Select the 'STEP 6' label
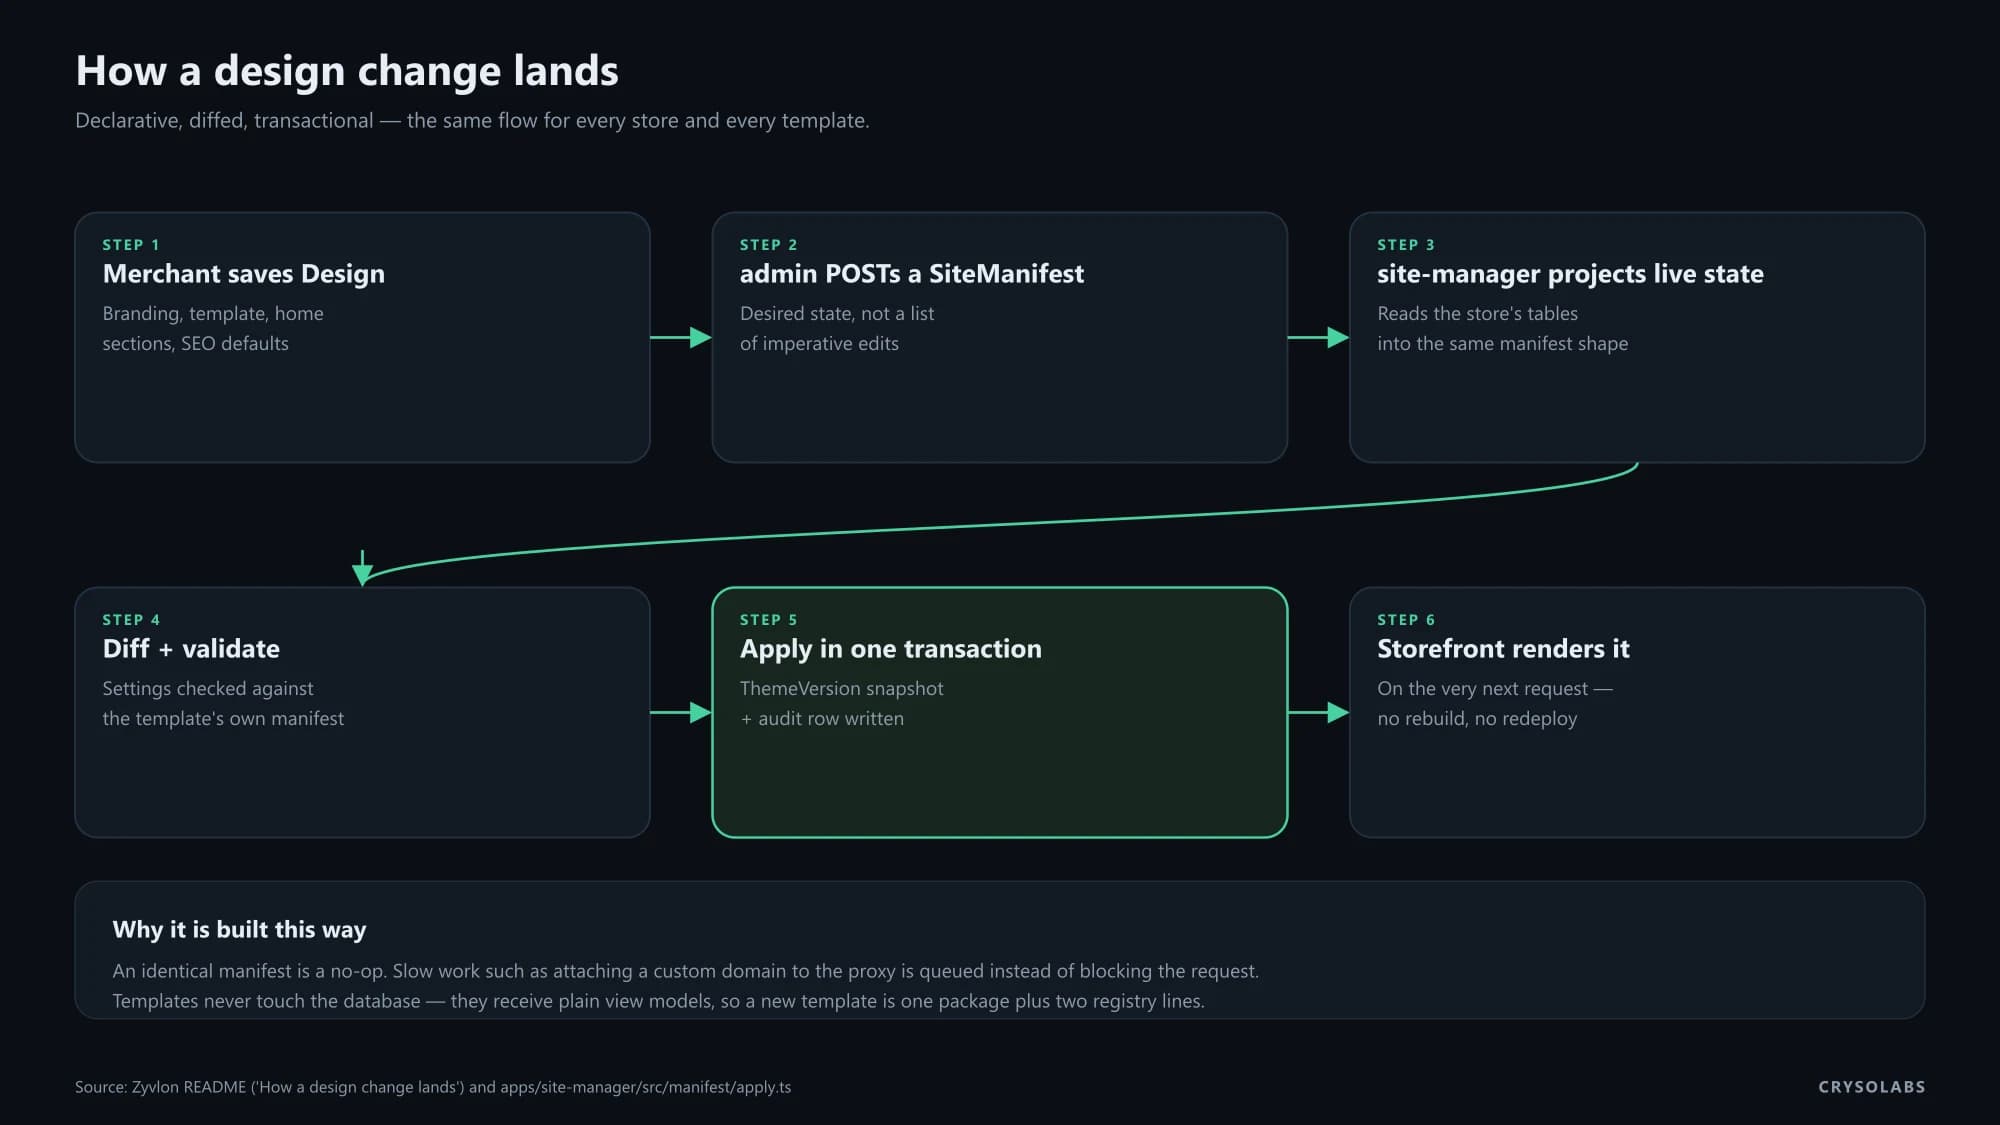This screenshot has width=2000, height=1125. click(1406, 620)
